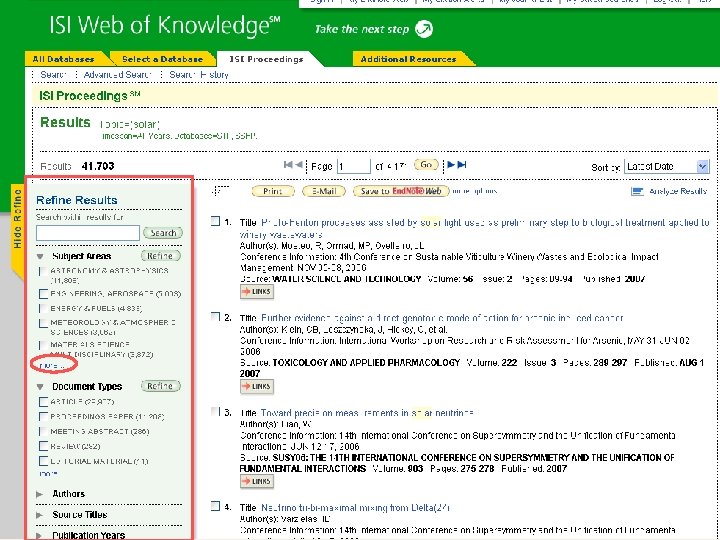Check Article document type

pos(43,402)
